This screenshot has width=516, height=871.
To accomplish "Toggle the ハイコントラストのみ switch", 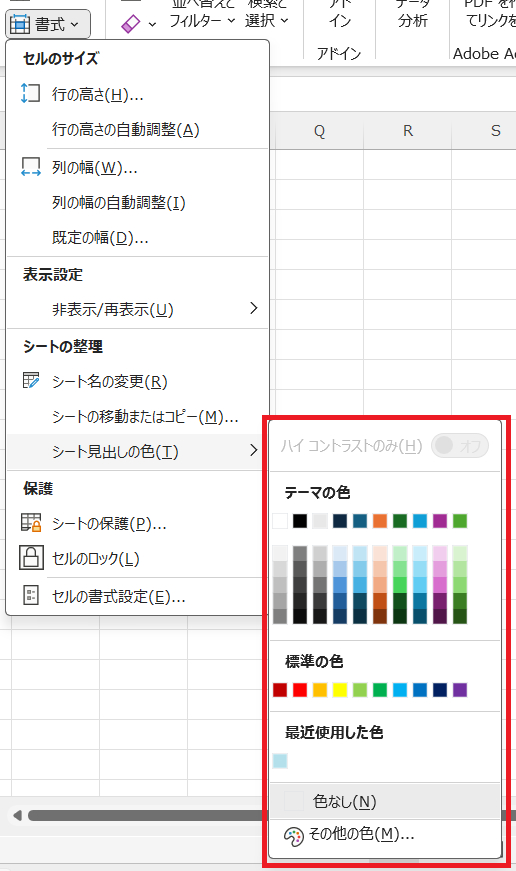I will click(459, 445).
